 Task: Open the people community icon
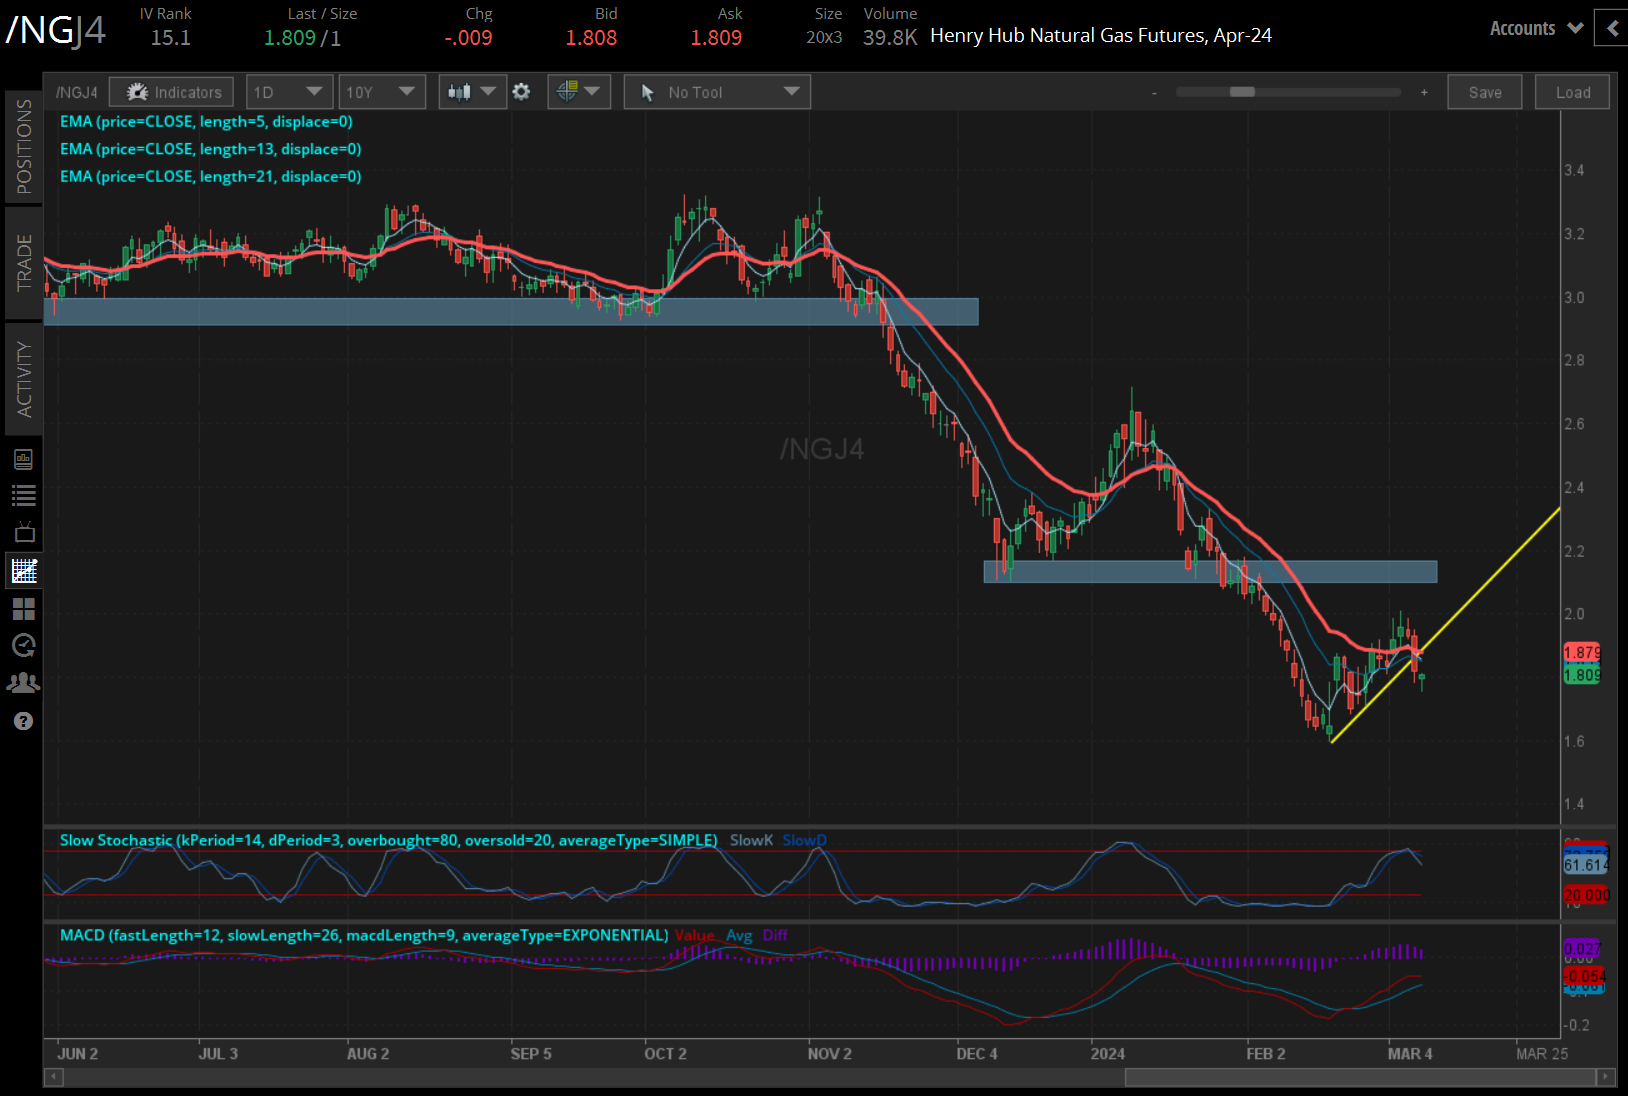tap(24, 683)
